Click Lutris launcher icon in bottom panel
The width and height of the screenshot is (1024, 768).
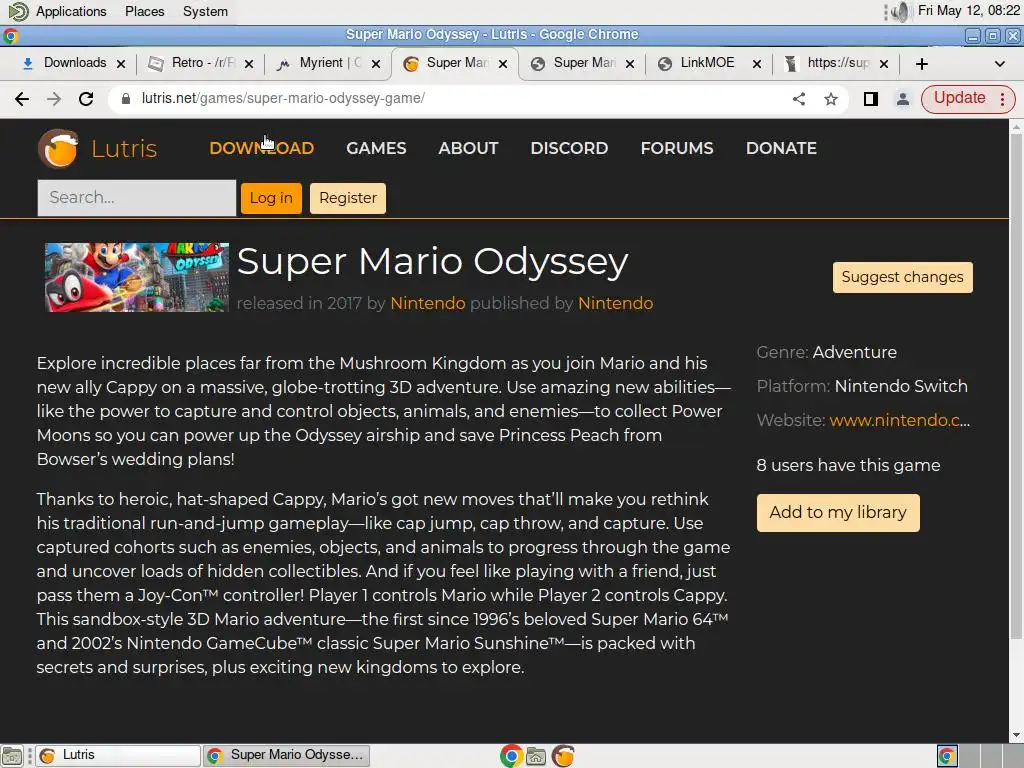pos(563,756)
